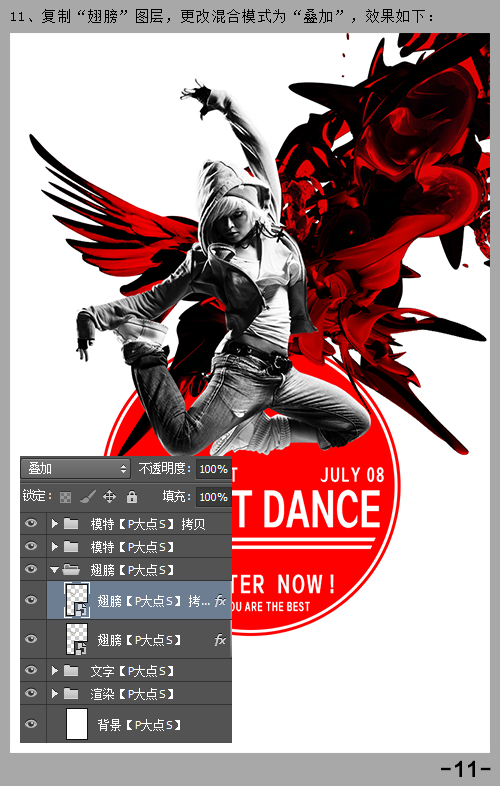Click the lock all padlock icon
The image size is (500, 786).
[132, 497]
